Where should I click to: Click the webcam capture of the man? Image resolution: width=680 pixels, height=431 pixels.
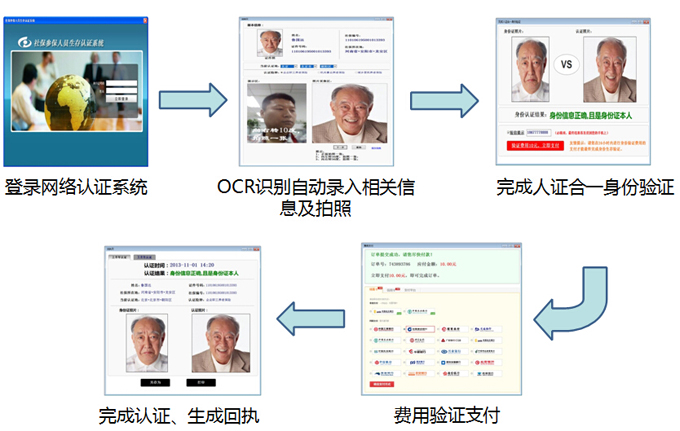(x=277, y=116)
